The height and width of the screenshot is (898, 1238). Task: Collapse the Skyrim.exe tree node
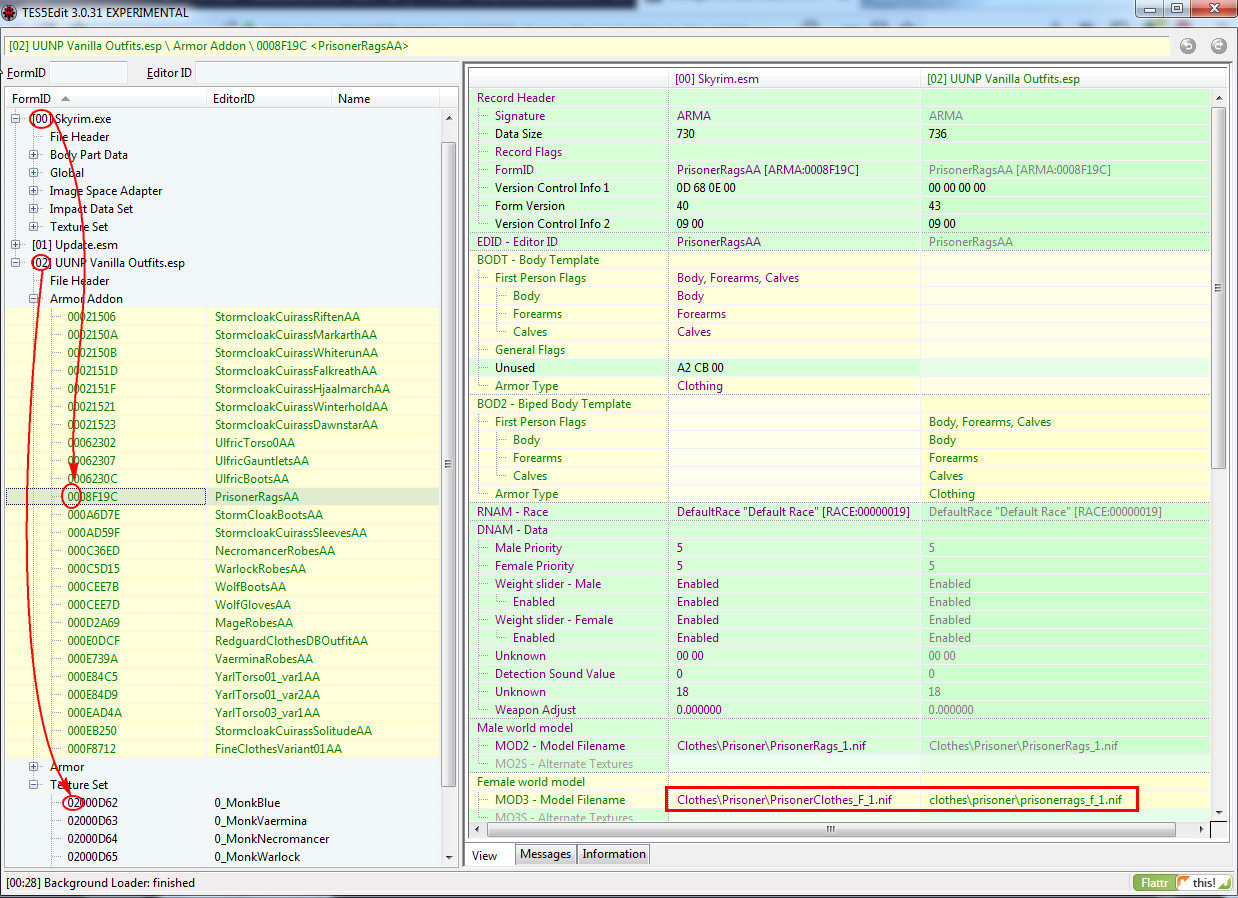16,119
